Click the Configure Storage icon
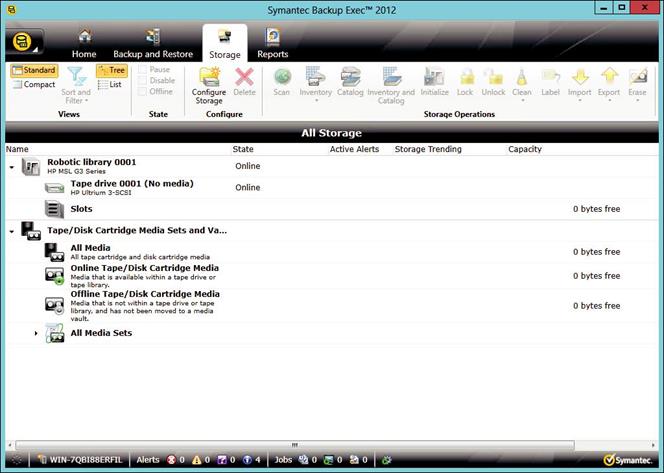 [209, 77]
